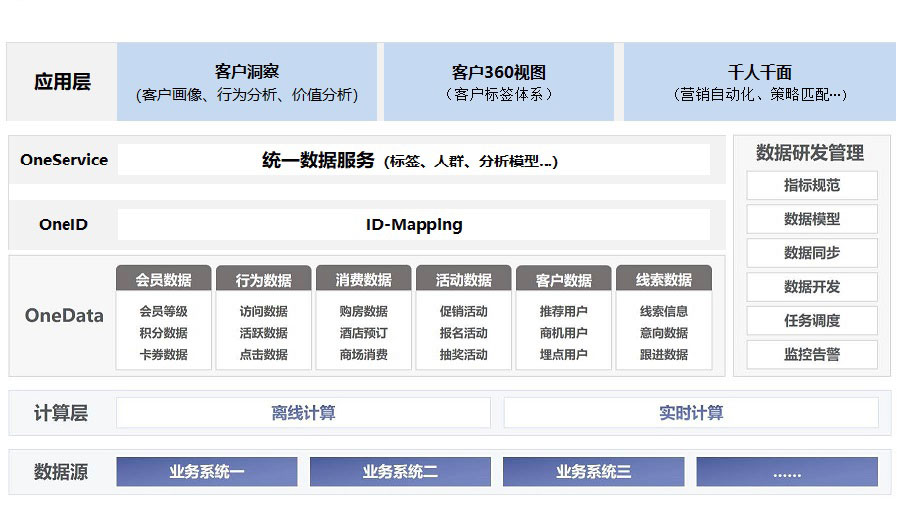This screenshot has width=897, height=513.
Task: Select the ID-Mapping bar
Action: 413,224
